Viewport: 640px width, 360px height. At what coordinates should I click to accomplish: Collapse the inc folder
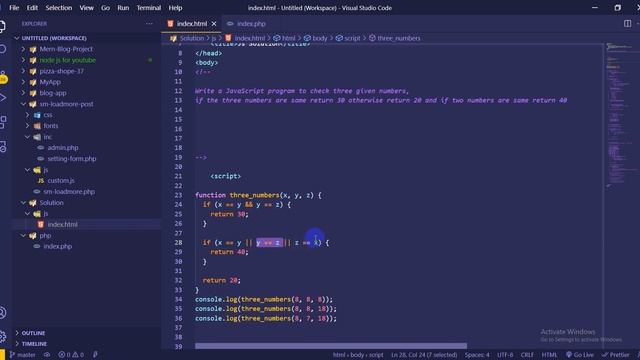click(87, 137)
